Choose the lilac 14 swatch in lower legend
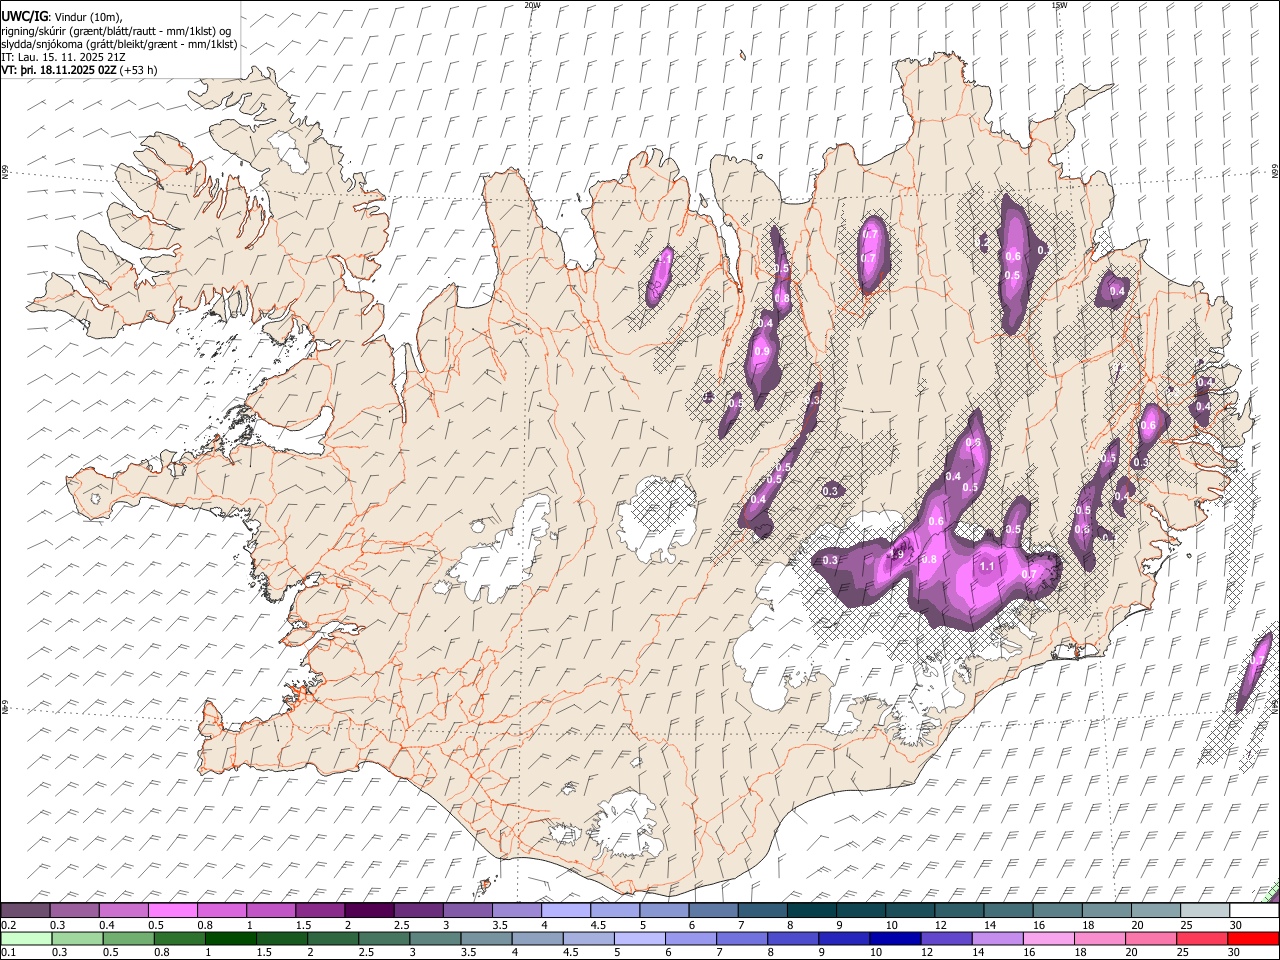Image resolution: width=1280 pixels, height=960 pixels. pyautogui.click(x=998, y=938)
